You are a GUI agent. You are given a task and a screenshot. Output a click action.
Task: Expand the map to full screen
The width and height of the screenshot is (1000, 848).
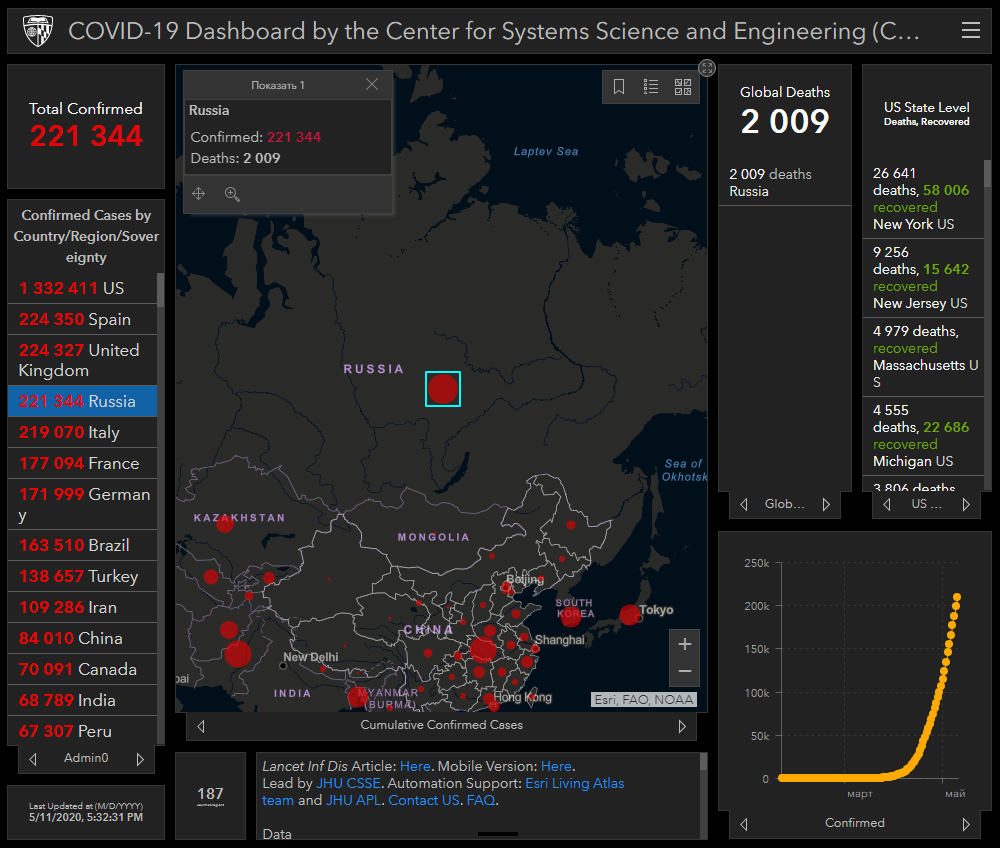707,68
